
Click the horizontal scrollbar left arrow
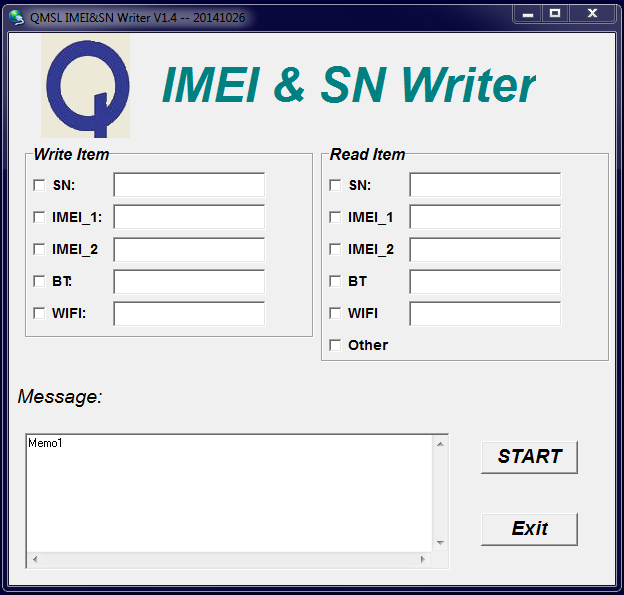click(x=35, y=559)
